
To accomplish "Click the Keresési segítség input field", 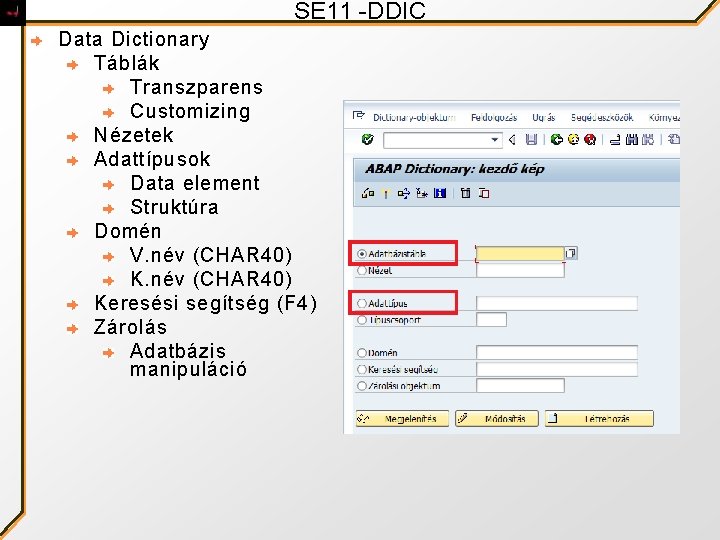I will [557, 369].
